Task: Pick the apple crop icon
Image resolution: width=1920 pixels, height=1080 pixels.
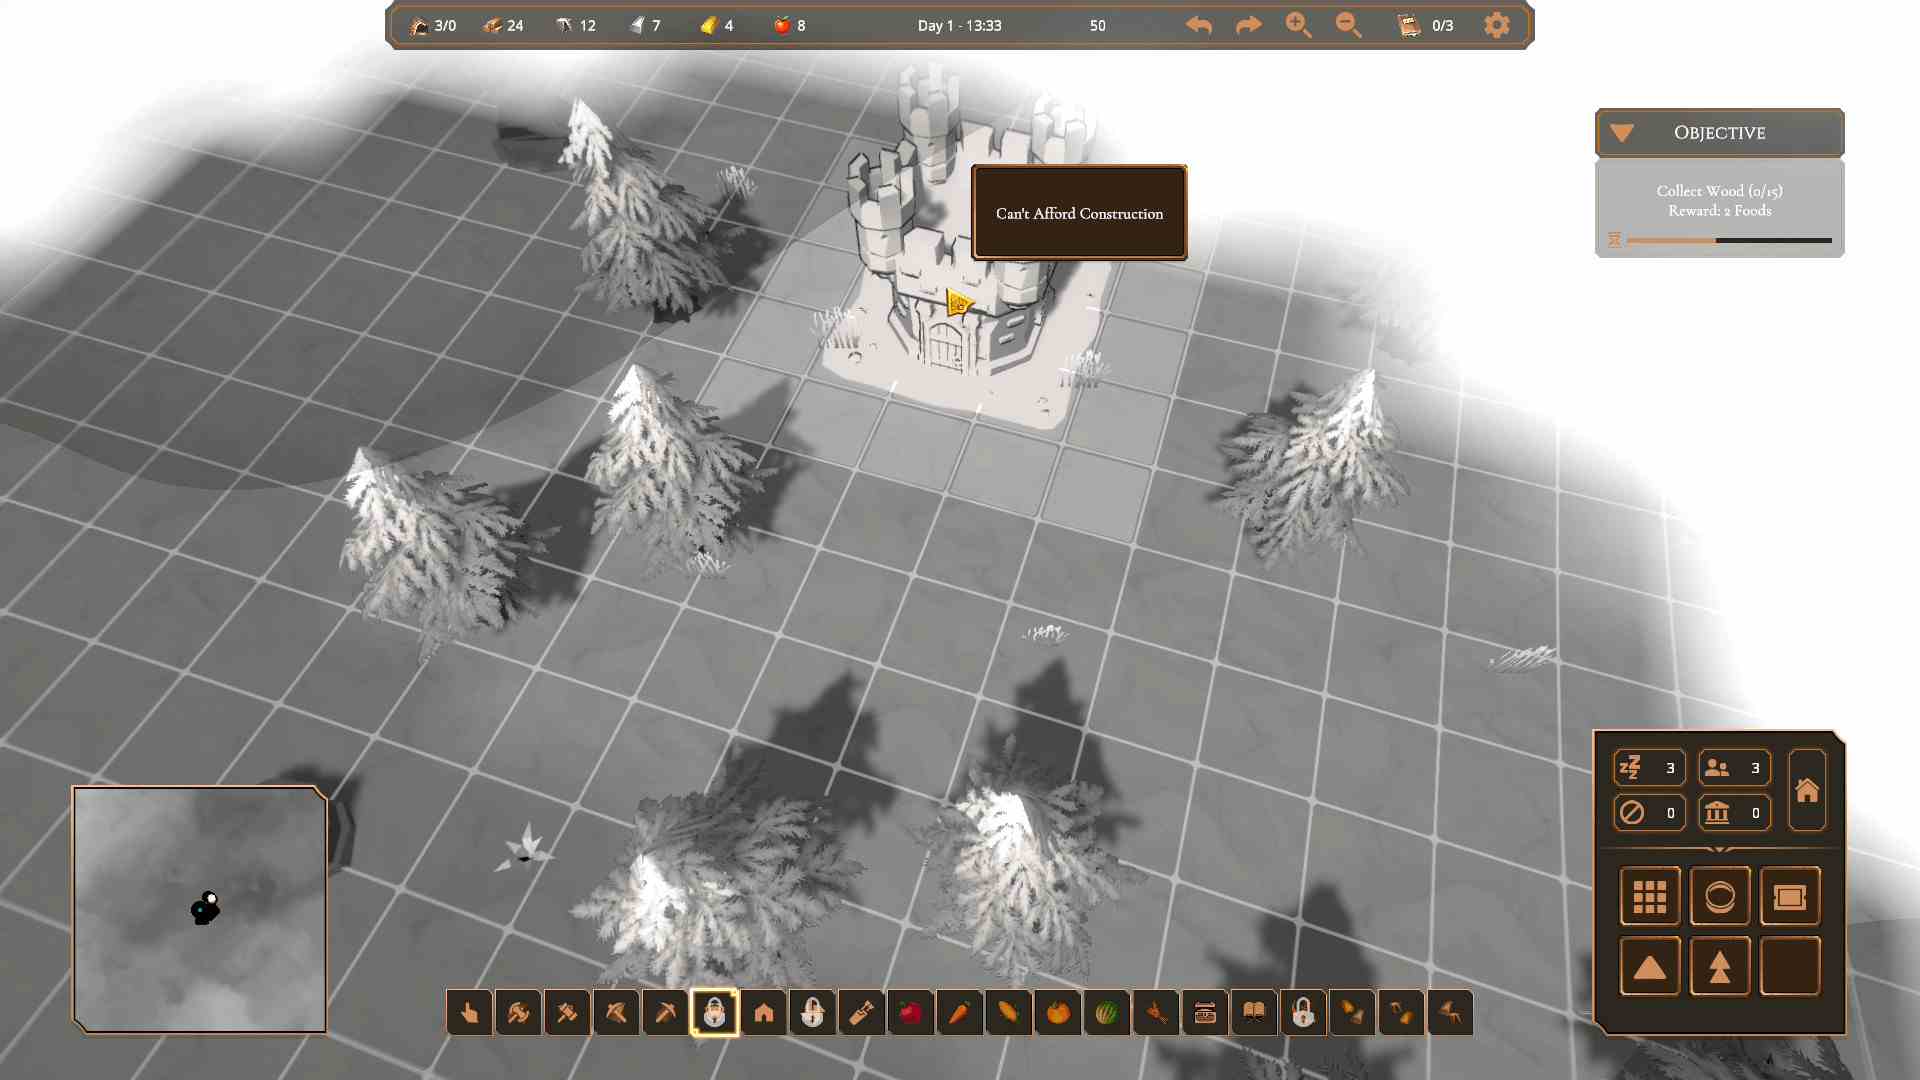Action: click(910, 1013)
